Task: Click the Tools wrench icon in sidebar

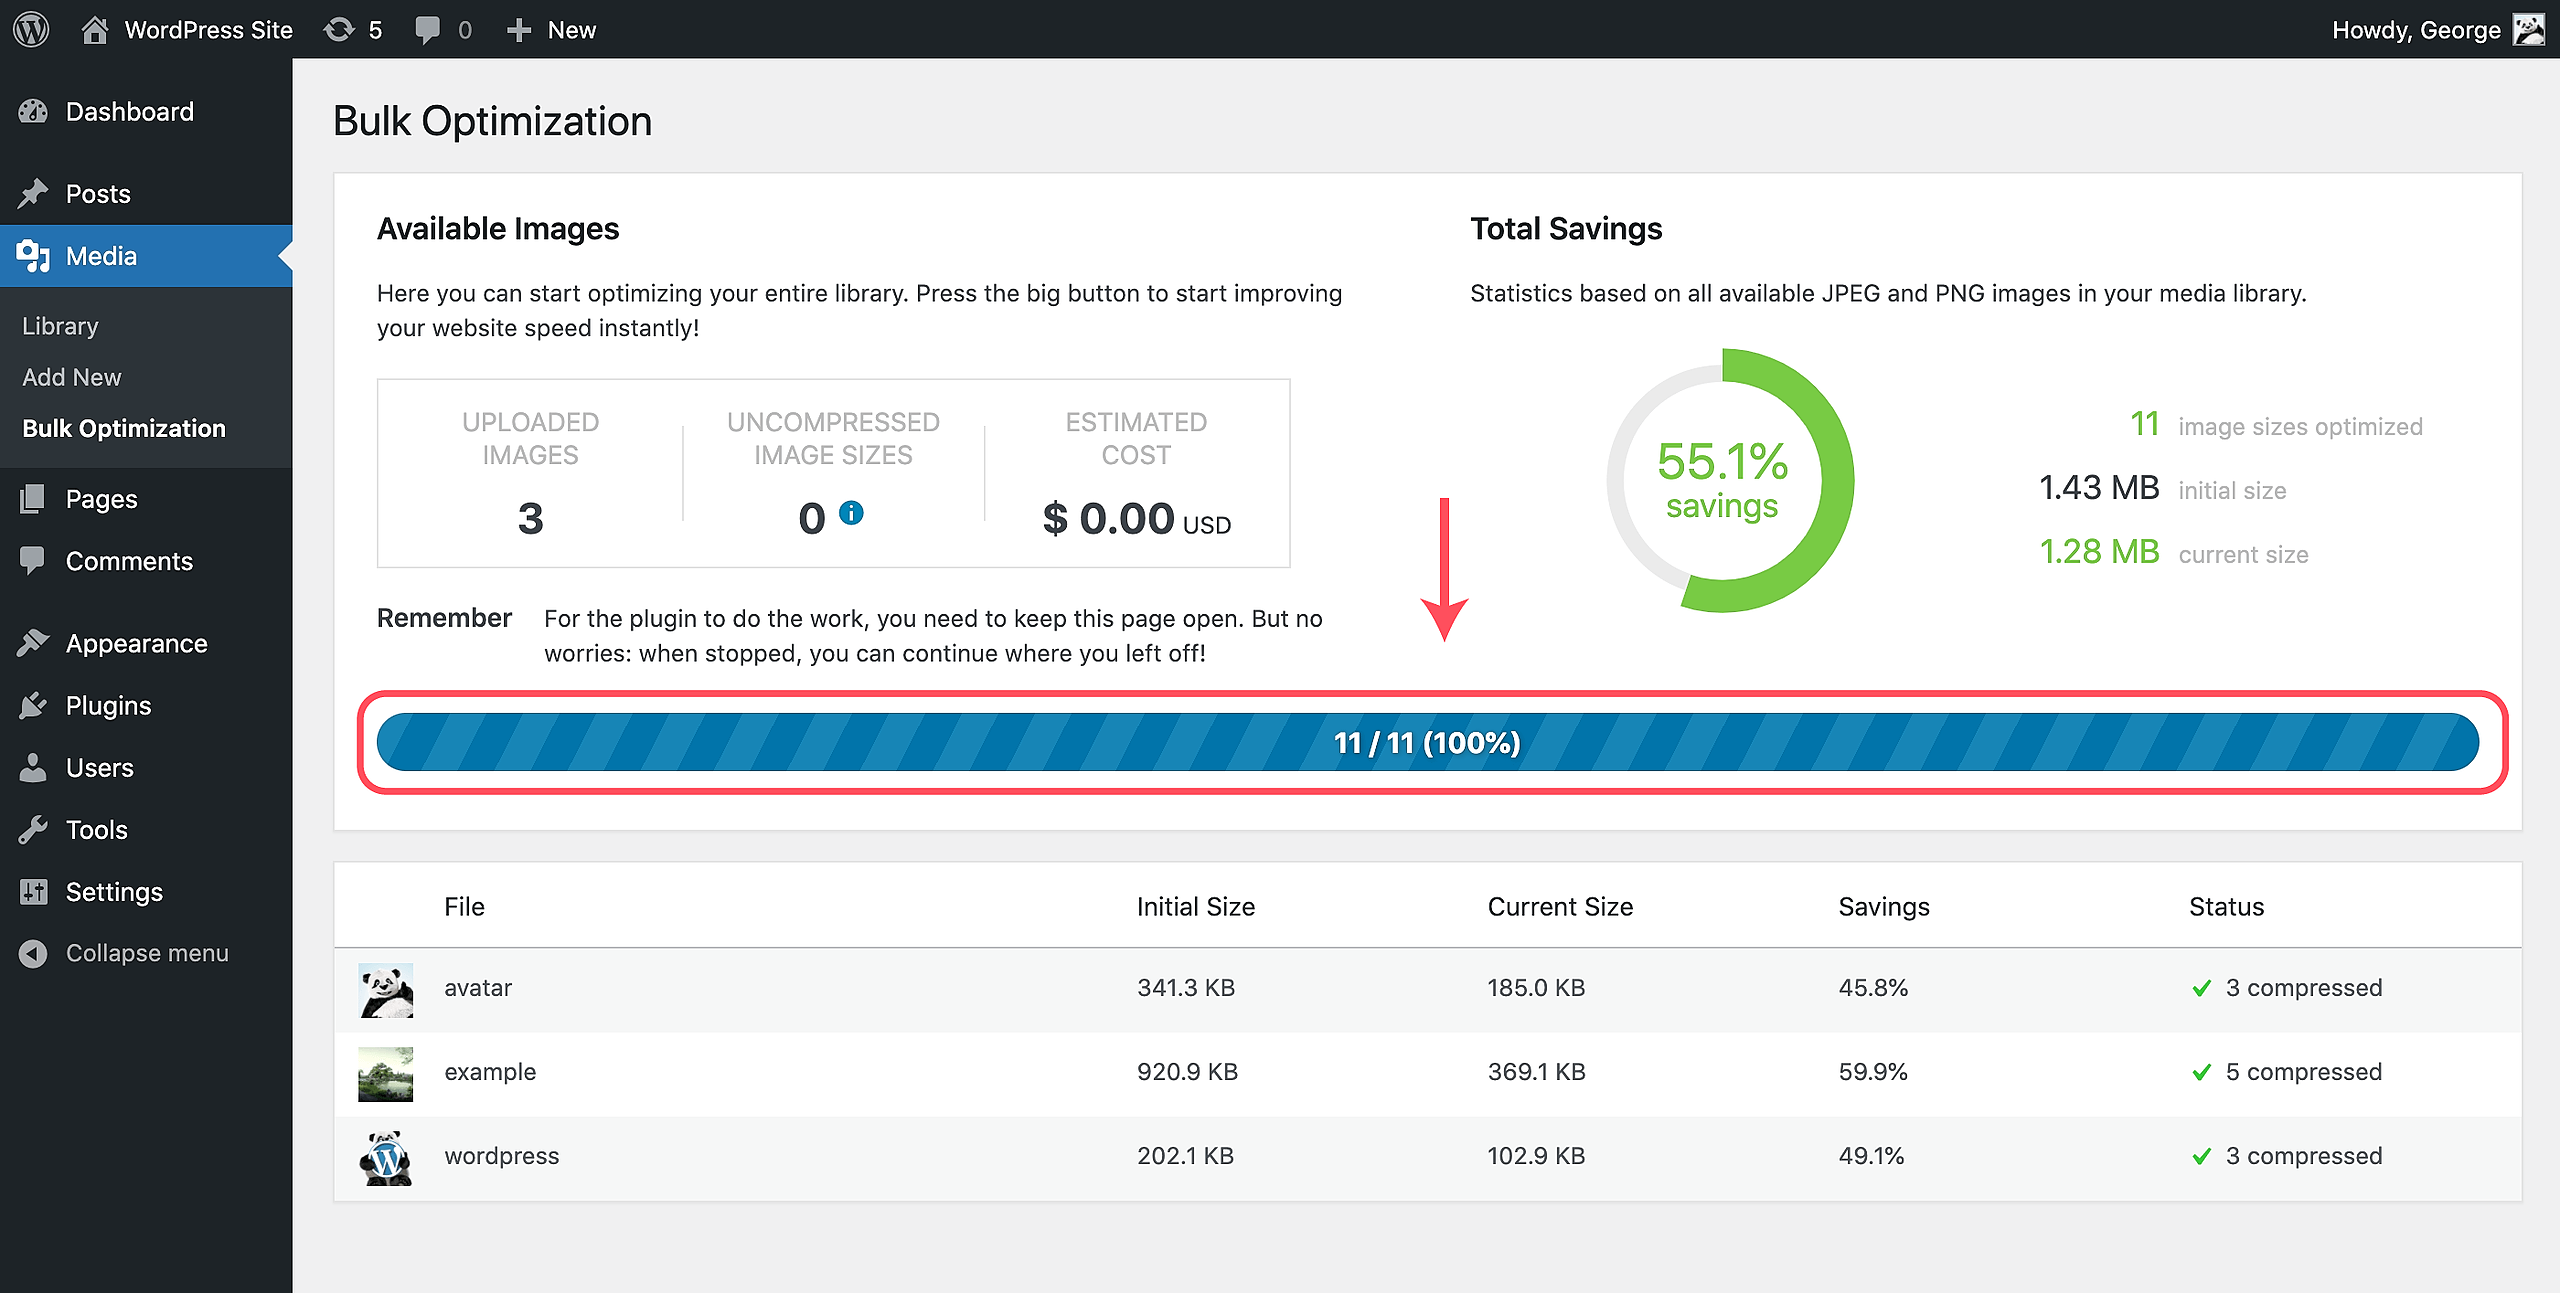Action: click(x=33, y=830)
